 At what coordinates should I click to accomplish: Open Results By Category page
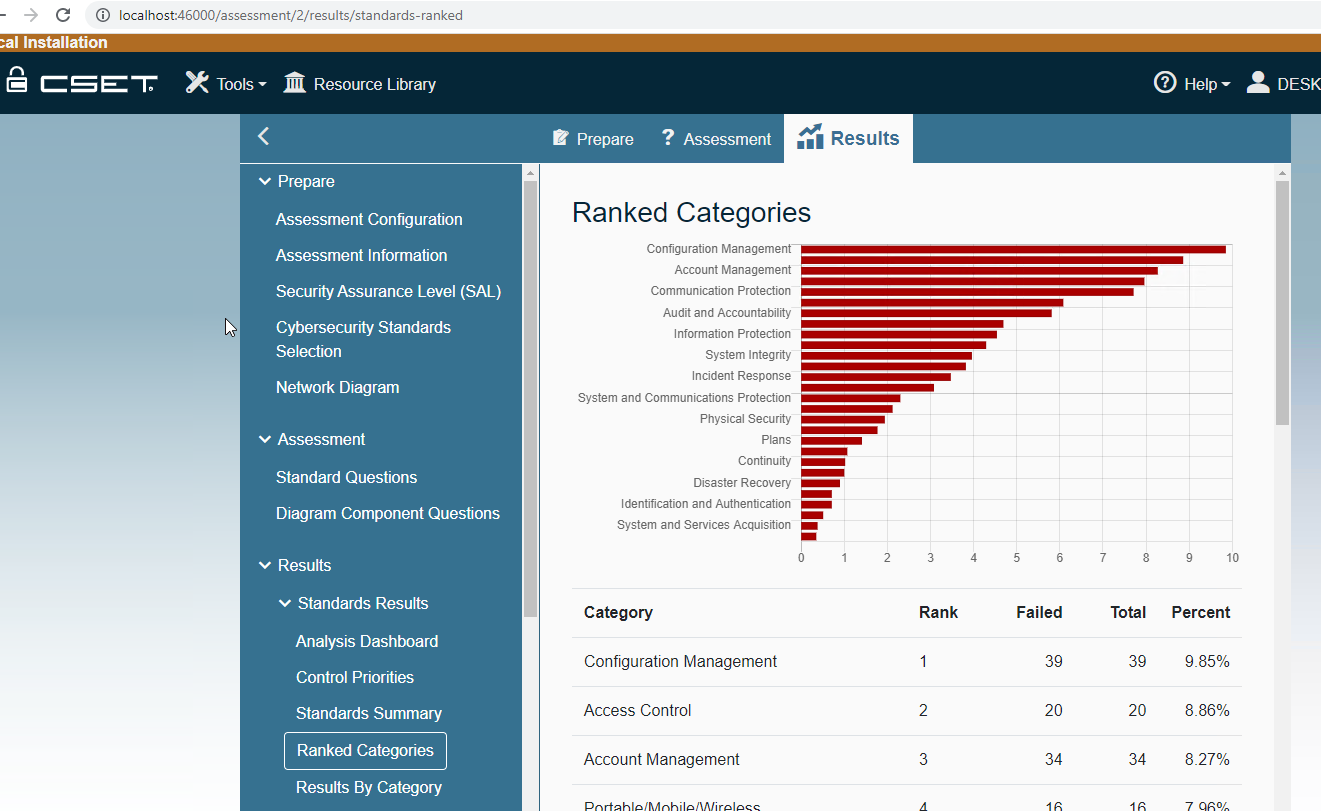368,787
